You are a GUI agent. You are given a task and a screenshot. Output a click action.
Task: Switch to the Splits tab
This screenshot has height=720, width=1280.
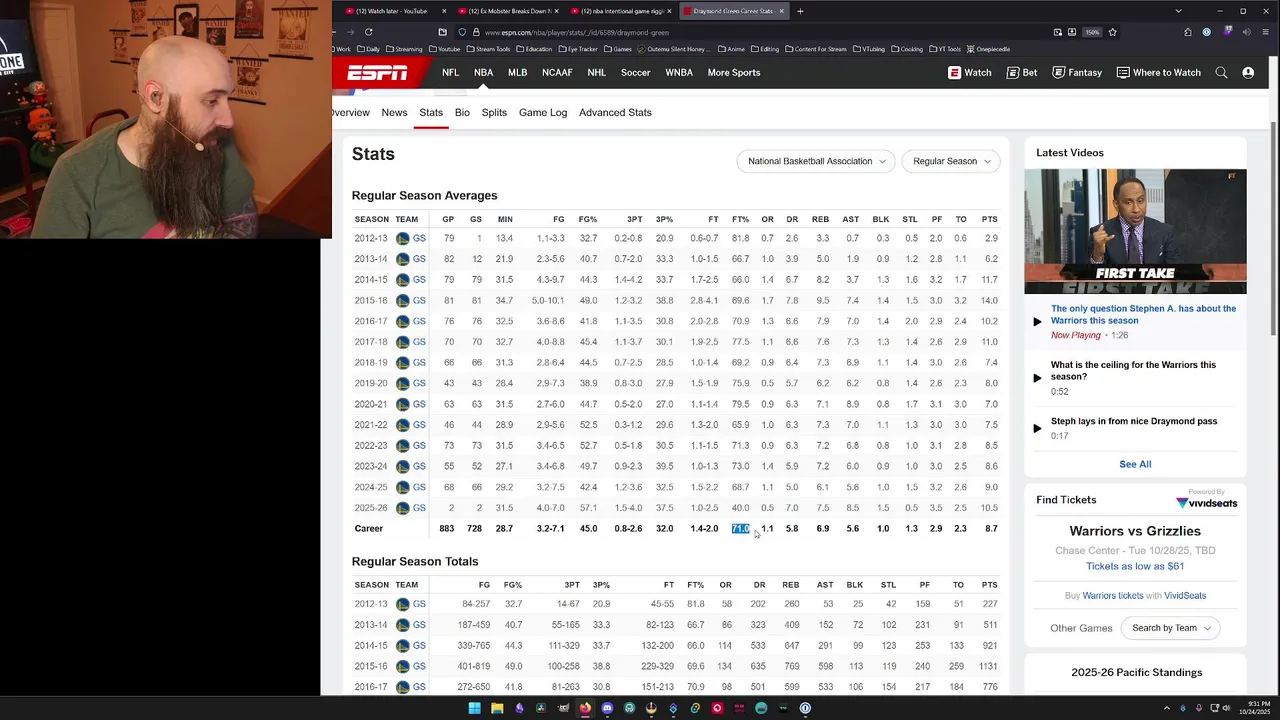tap(494, 112)
